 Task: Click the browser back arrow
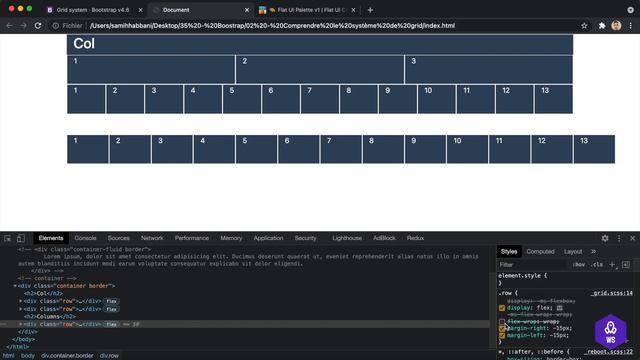[x=9, y=26]
